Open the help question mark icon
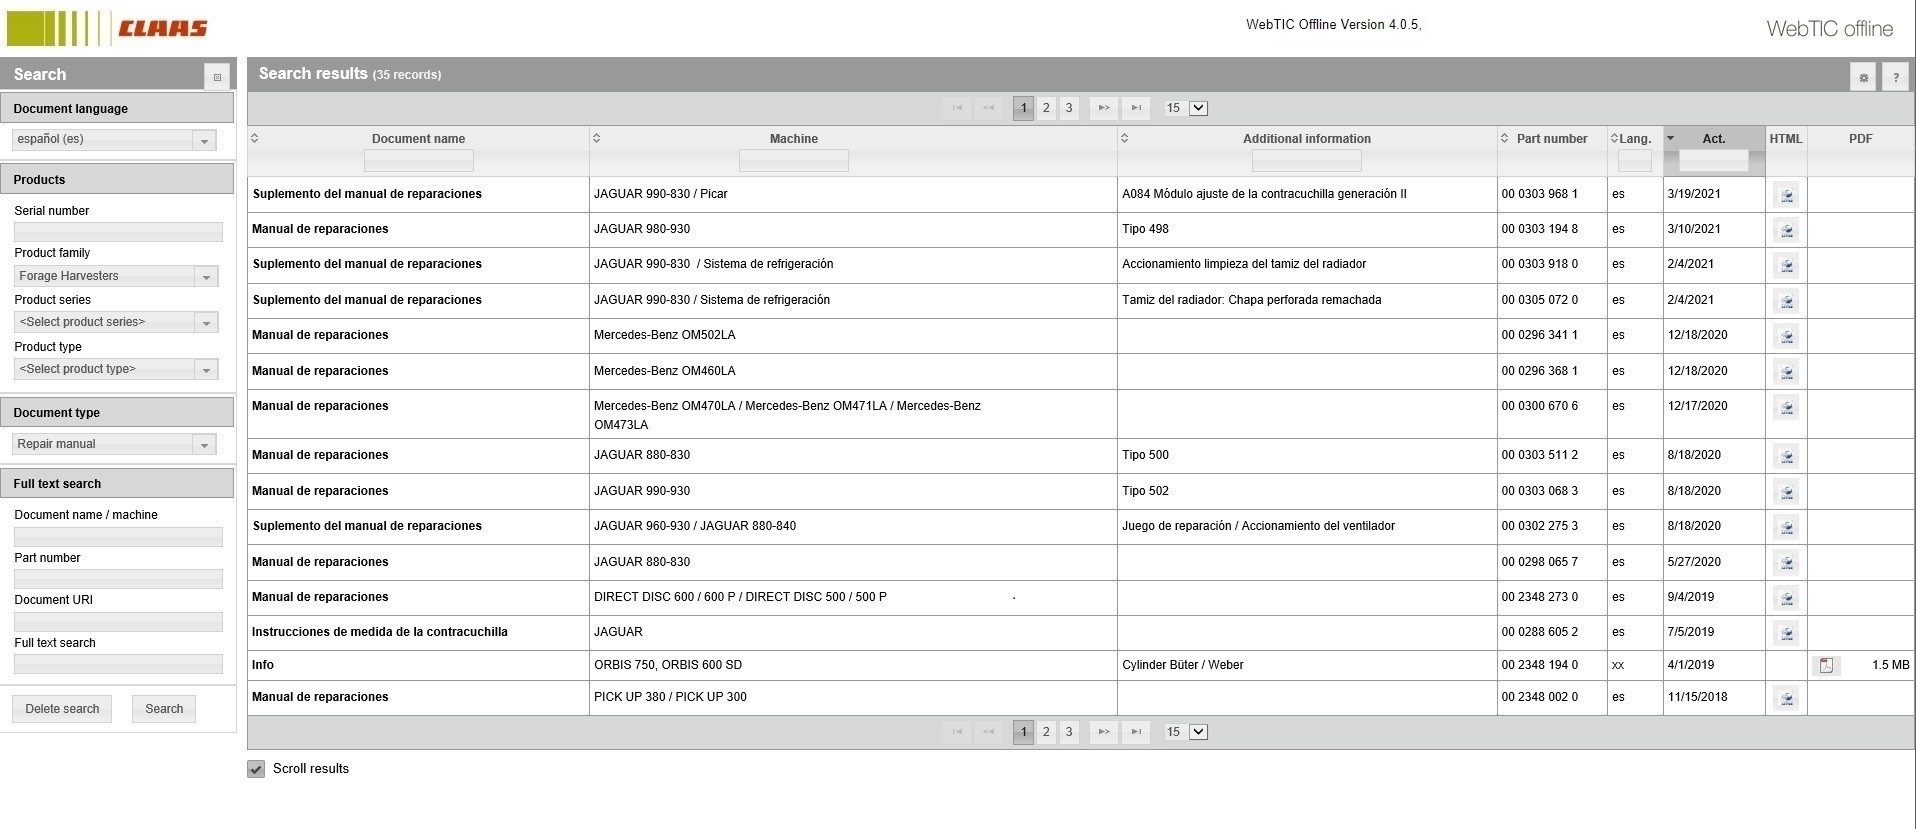The height and width of the screenshot is (829, 1916). coord(1895,77)
